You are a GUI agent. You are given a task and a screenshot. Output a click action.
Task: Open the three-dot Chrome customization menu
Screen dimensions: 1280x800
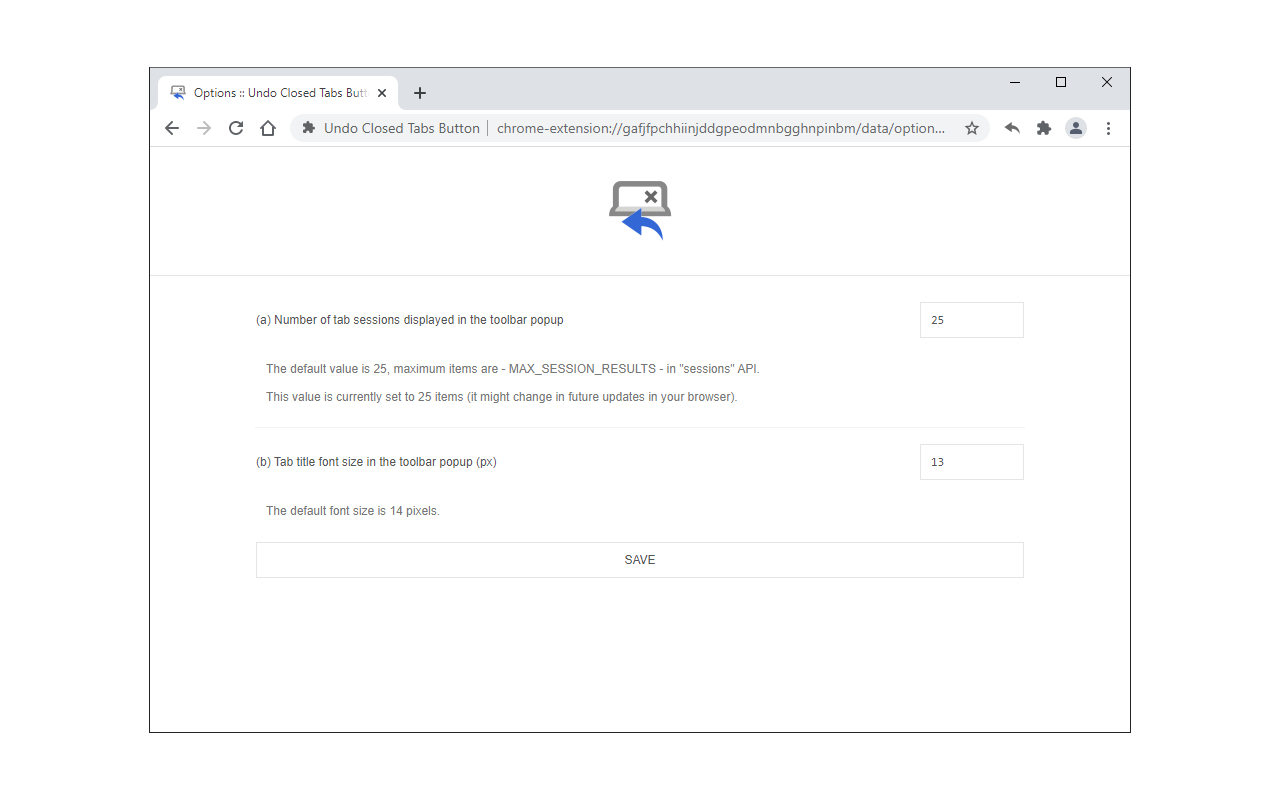coord(1108,128)
